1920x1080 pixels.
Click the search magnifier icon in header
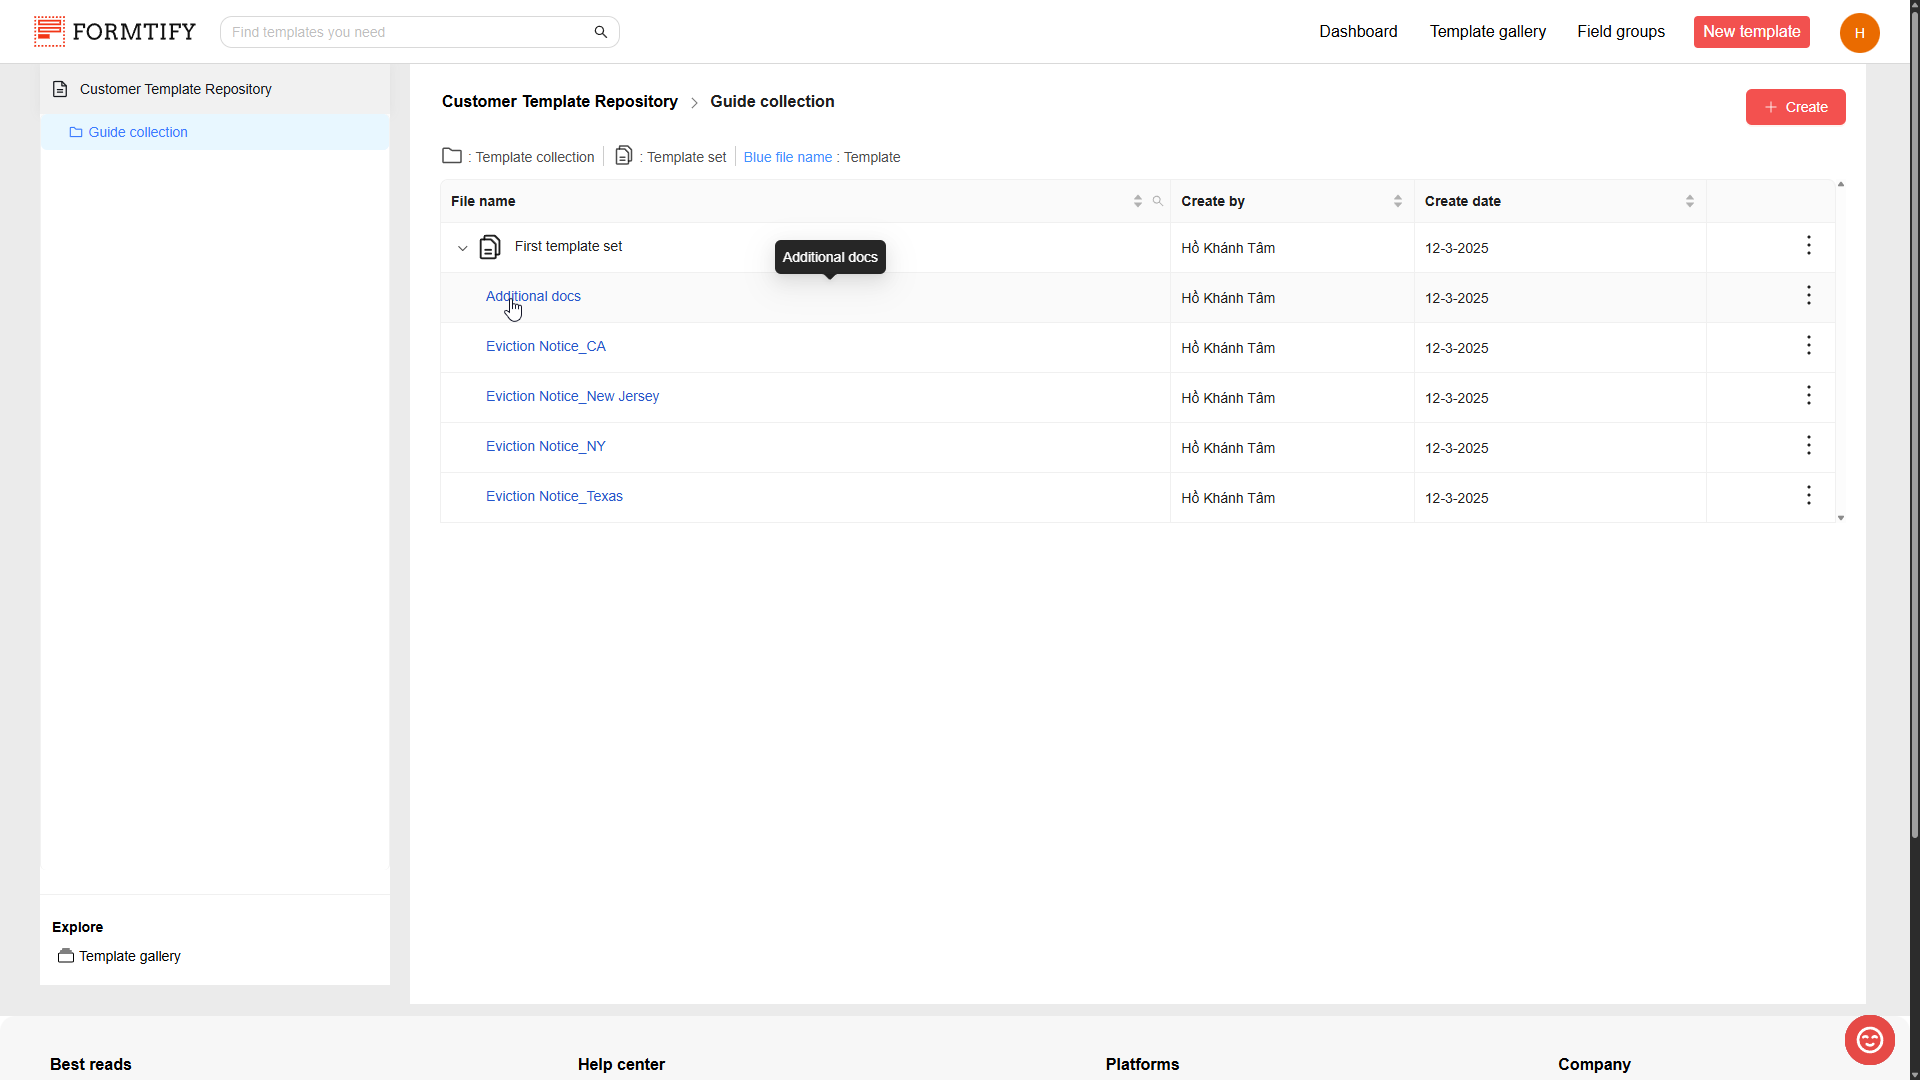coord(600,32)
